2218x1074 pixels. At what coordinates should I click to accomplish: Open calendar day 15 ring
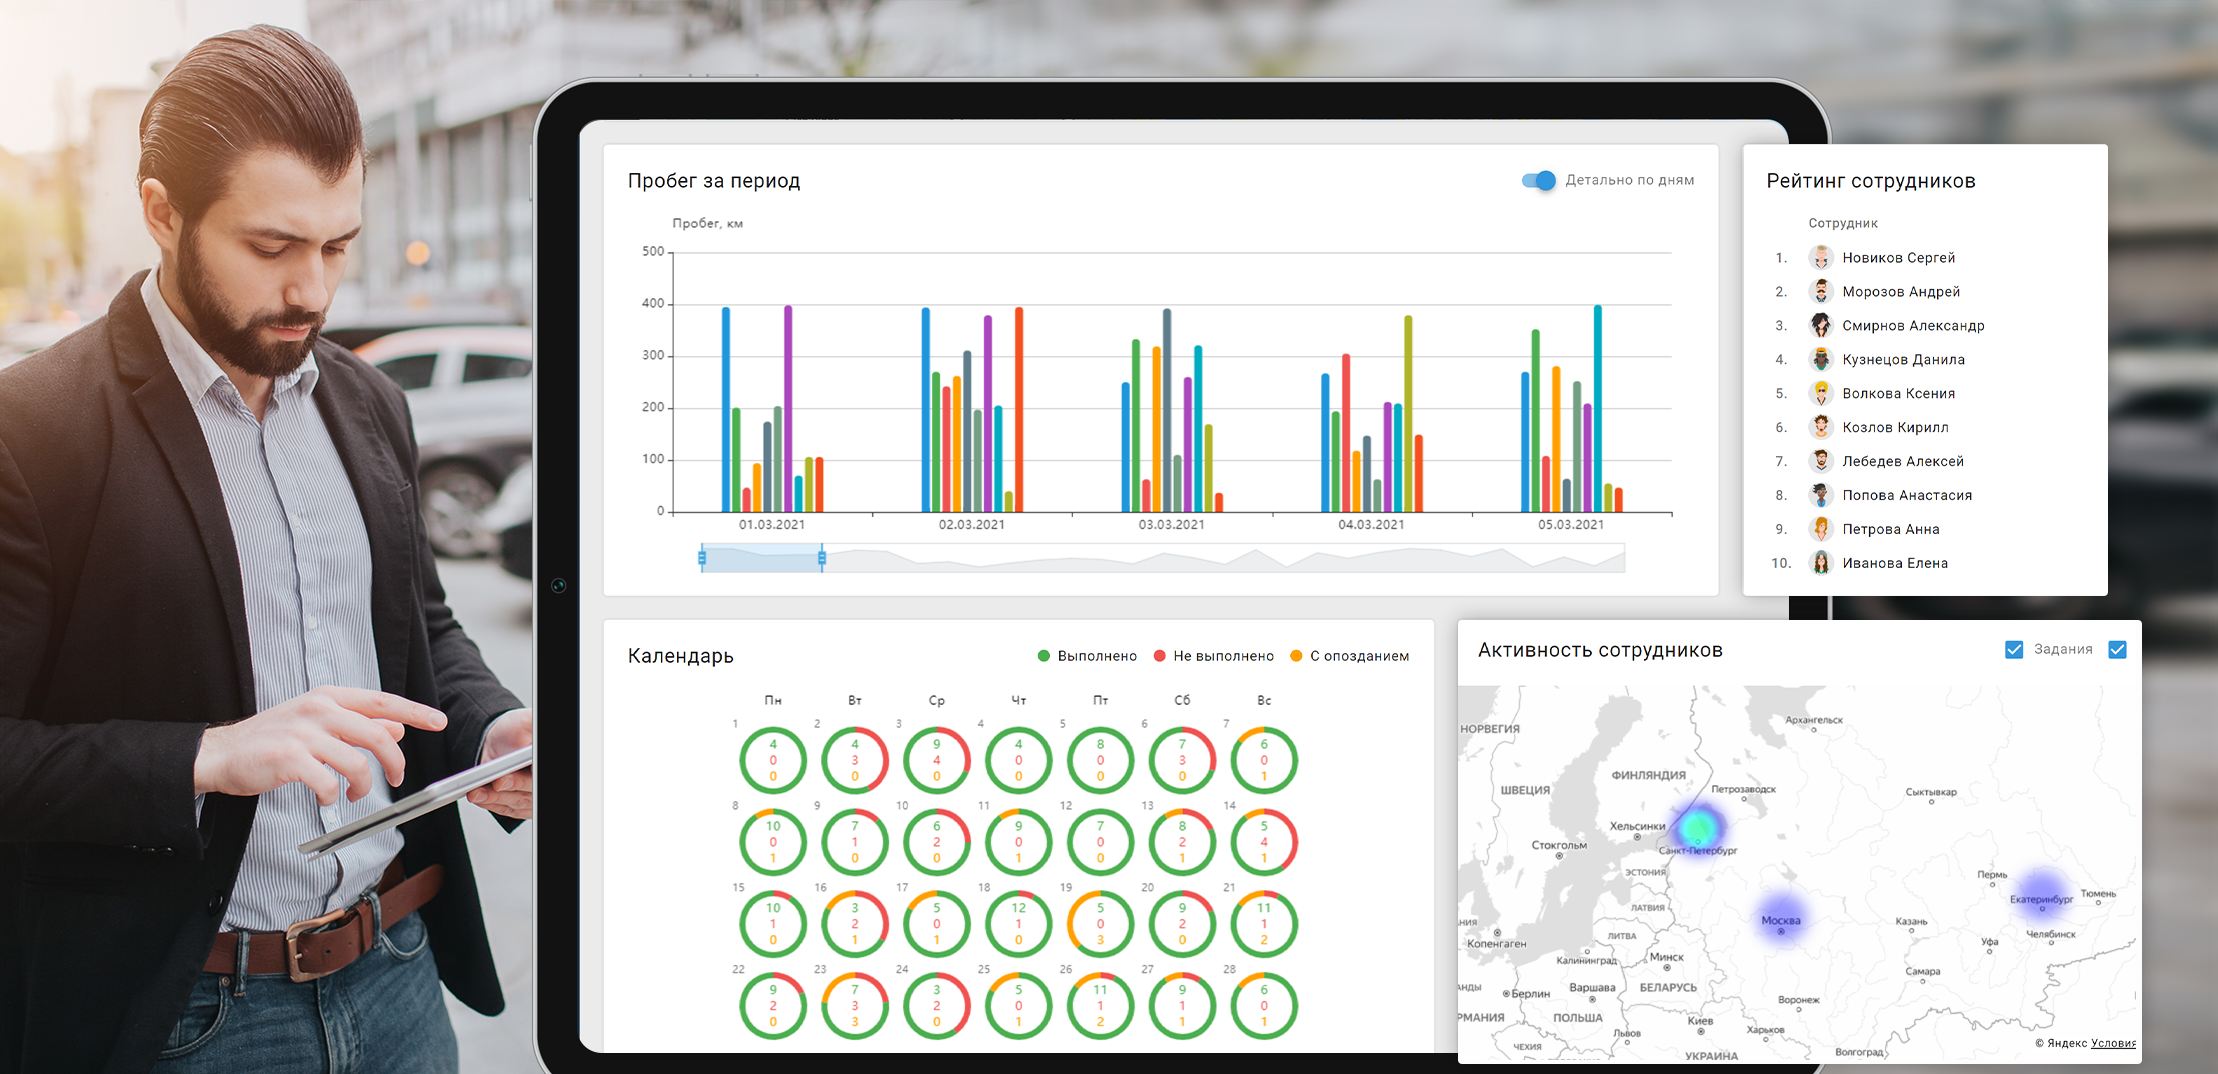(773, 925)
